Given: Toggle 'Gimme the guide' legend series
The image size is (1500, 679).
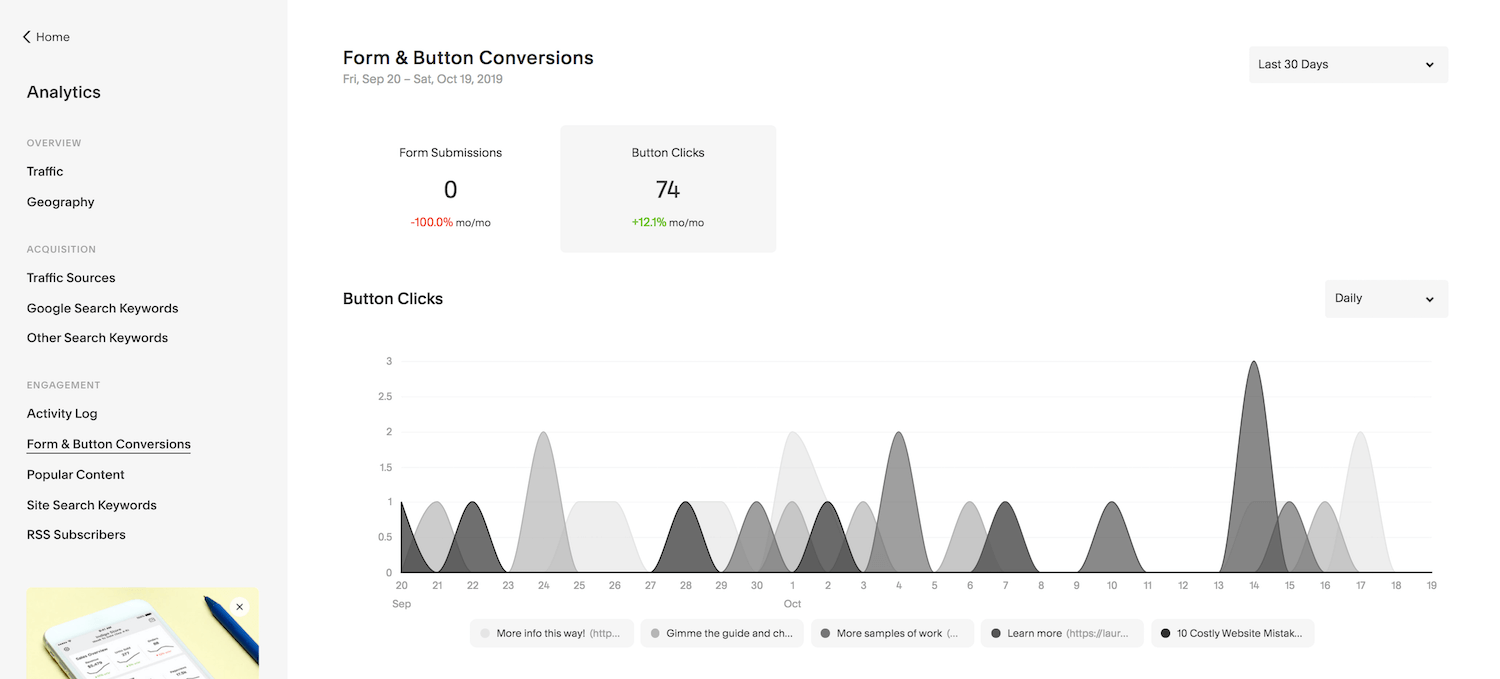Looking at the screenshot, I should click(x=722, y=633).
